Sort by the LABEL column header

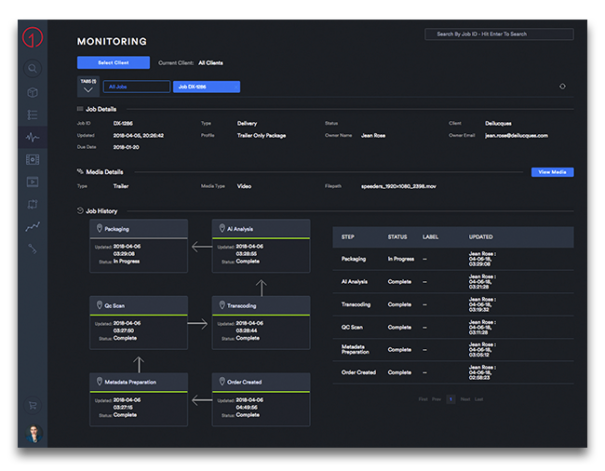click(x=430, y=237)
